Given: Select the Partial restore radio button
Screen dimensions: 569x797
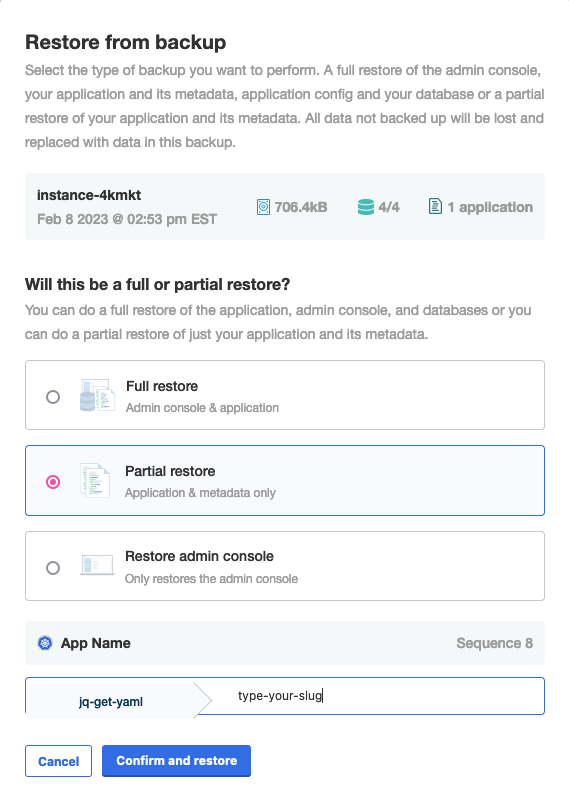Looking at the screenshot, I should (53, 482).
